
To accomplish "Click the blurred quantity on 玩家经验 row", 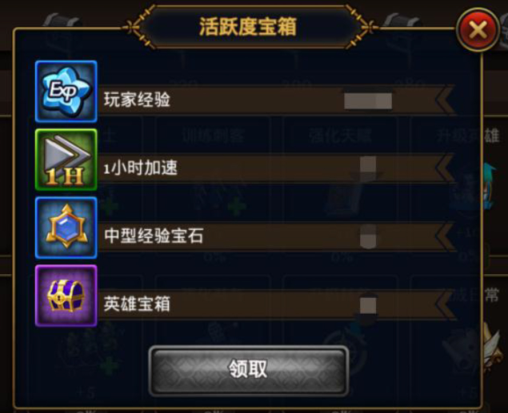I will pos(368,101).
